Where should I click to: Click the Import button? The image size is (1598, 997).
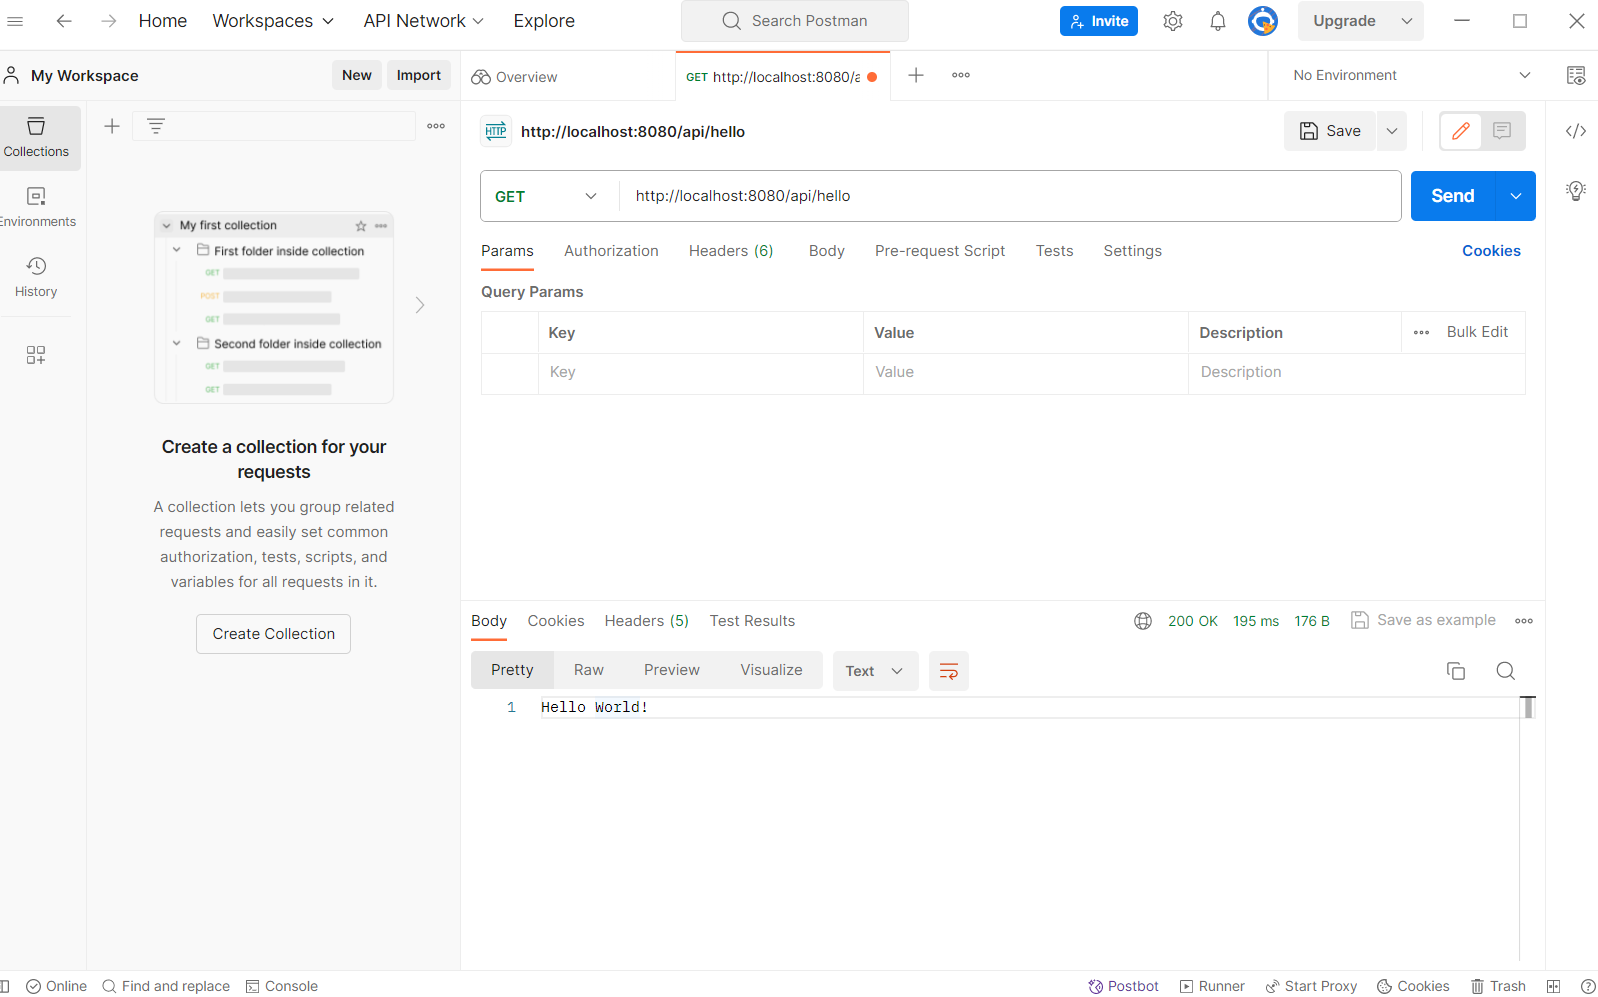[x=419, y=75]
